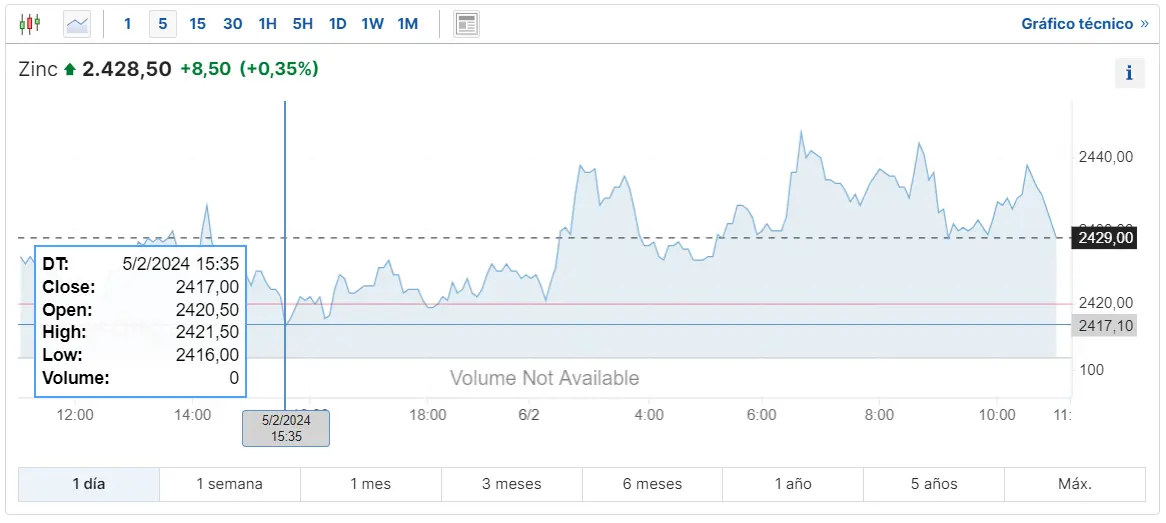Choose the 15-minute interval

point(197,23)
